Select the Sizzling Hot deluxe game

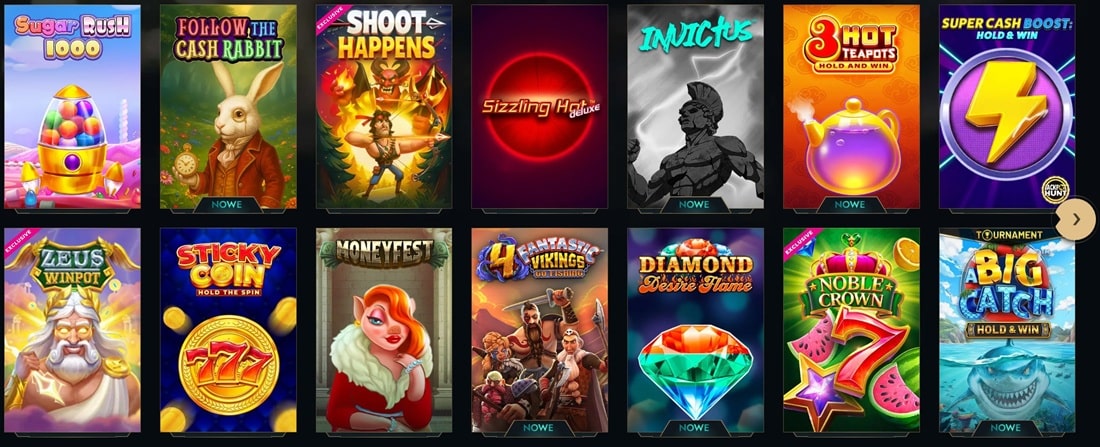click(539, 107)
